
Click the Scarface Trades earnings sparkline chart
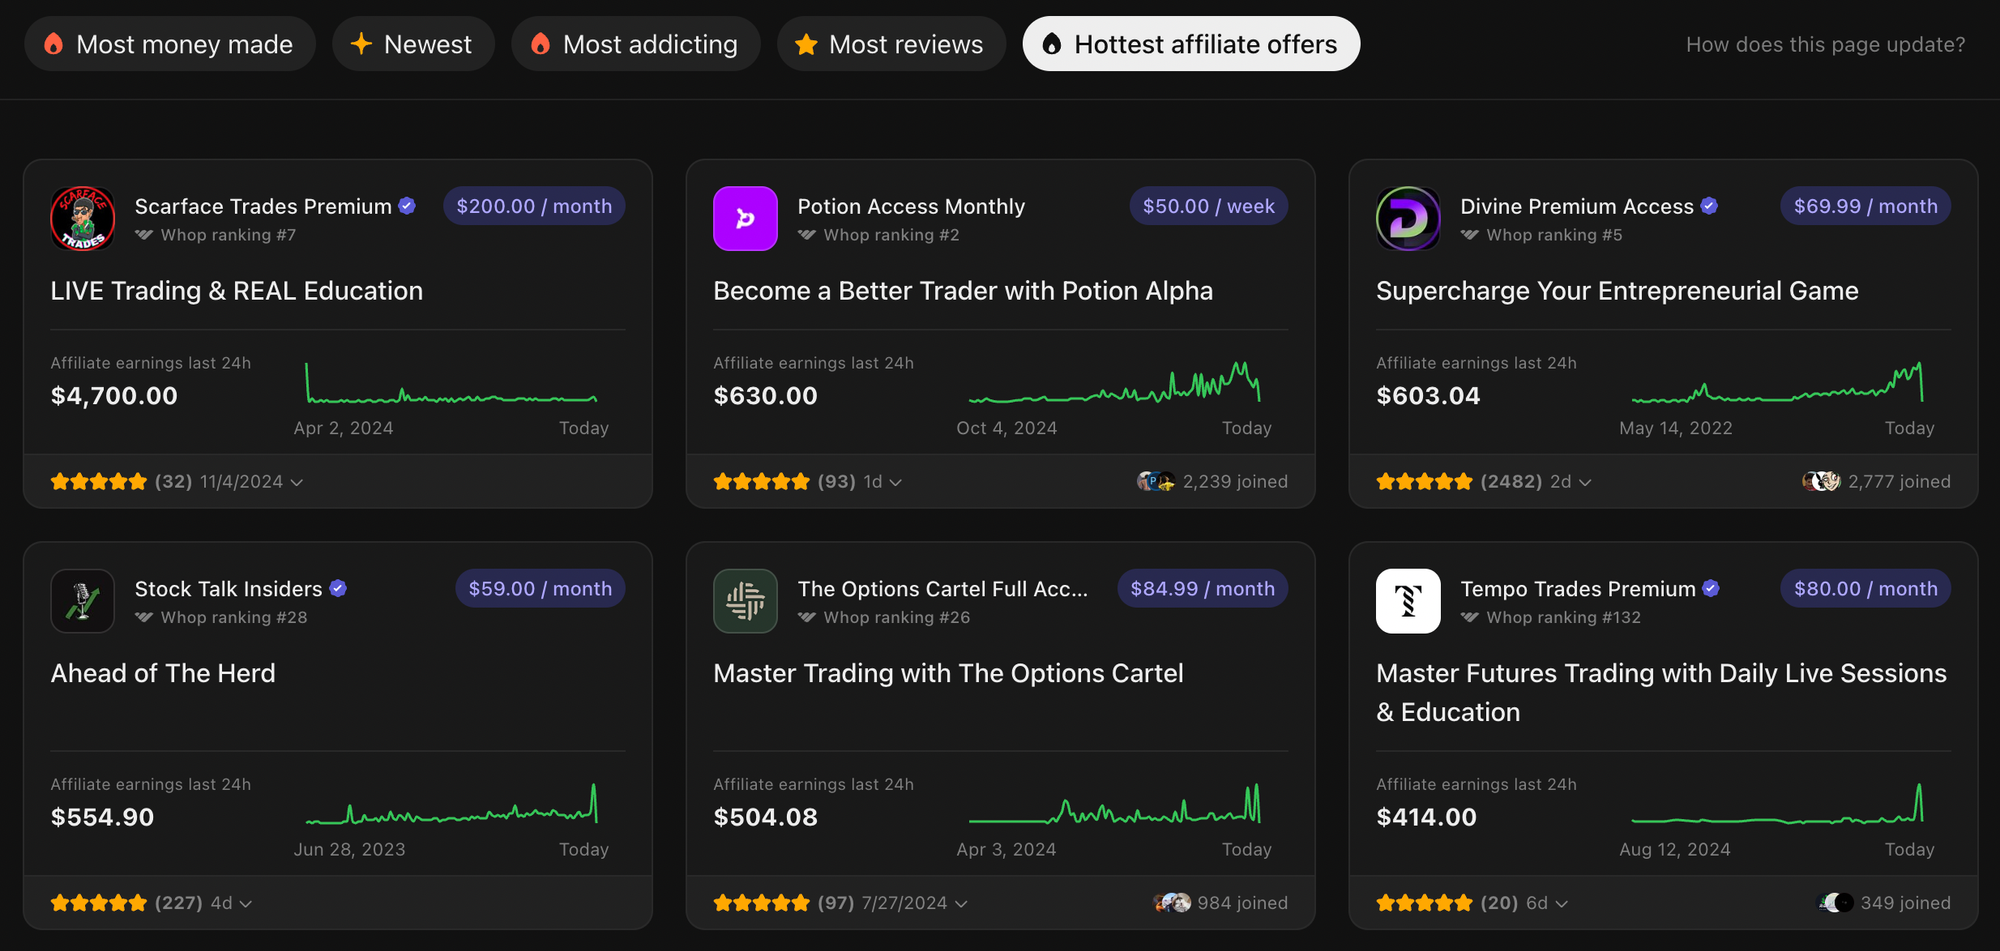(x=451, y=383)
